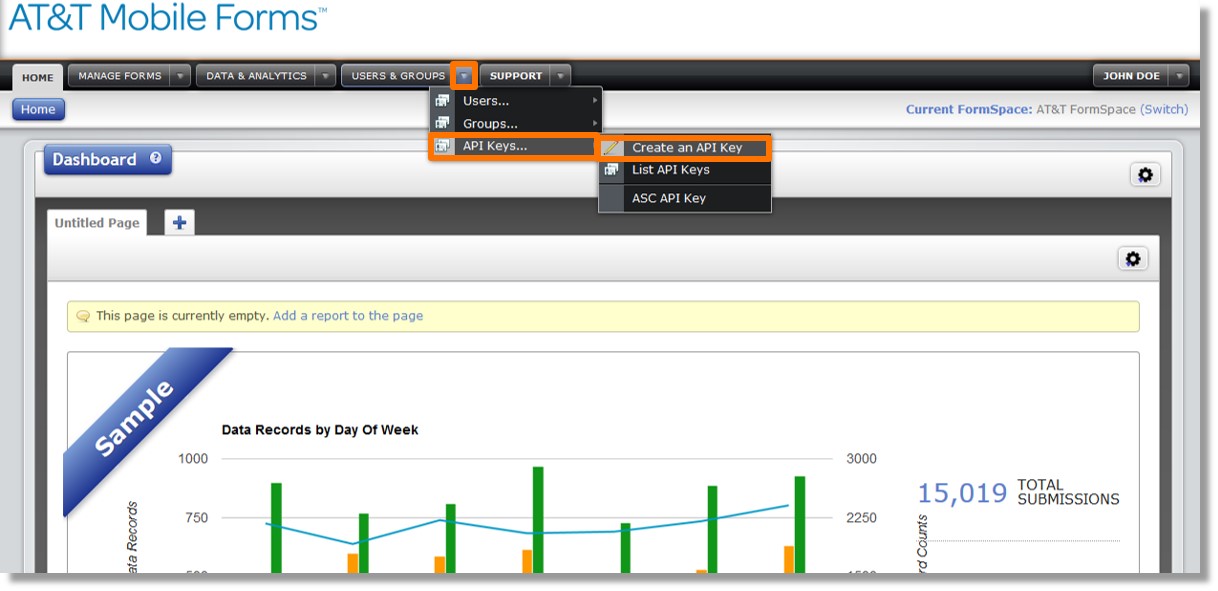Open the Support menu

click(516, 76)
